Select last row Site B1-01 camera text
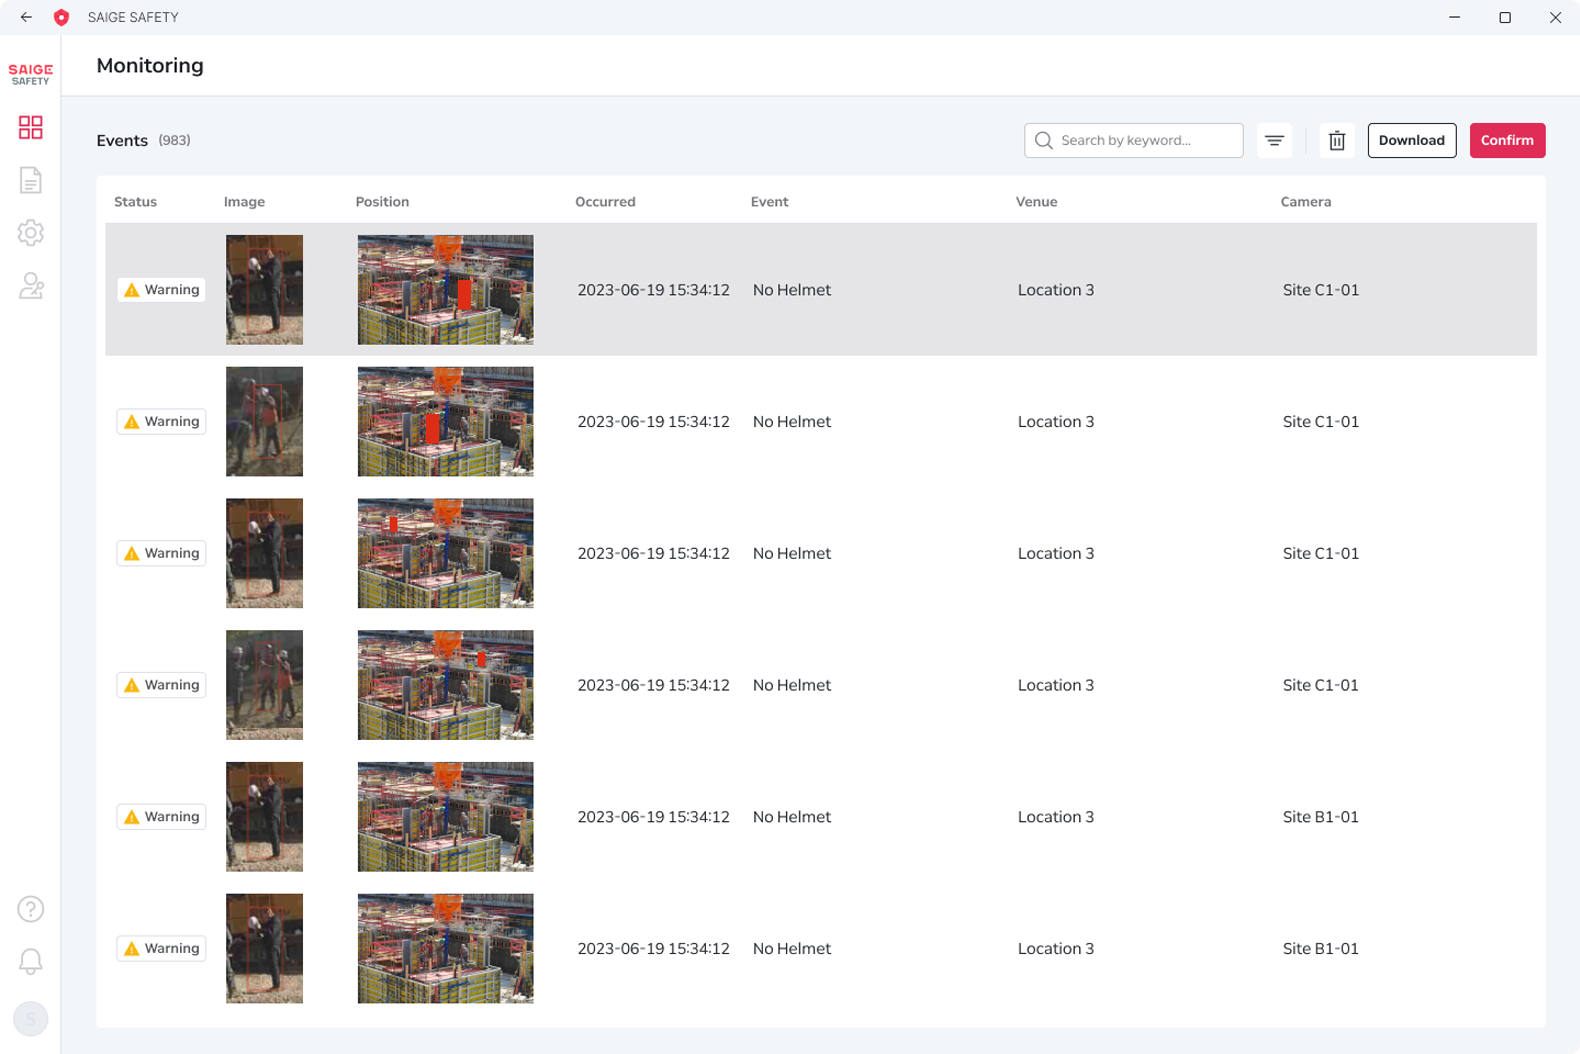This screenshot has height=1054, width=1580. tap(1320, 948)
